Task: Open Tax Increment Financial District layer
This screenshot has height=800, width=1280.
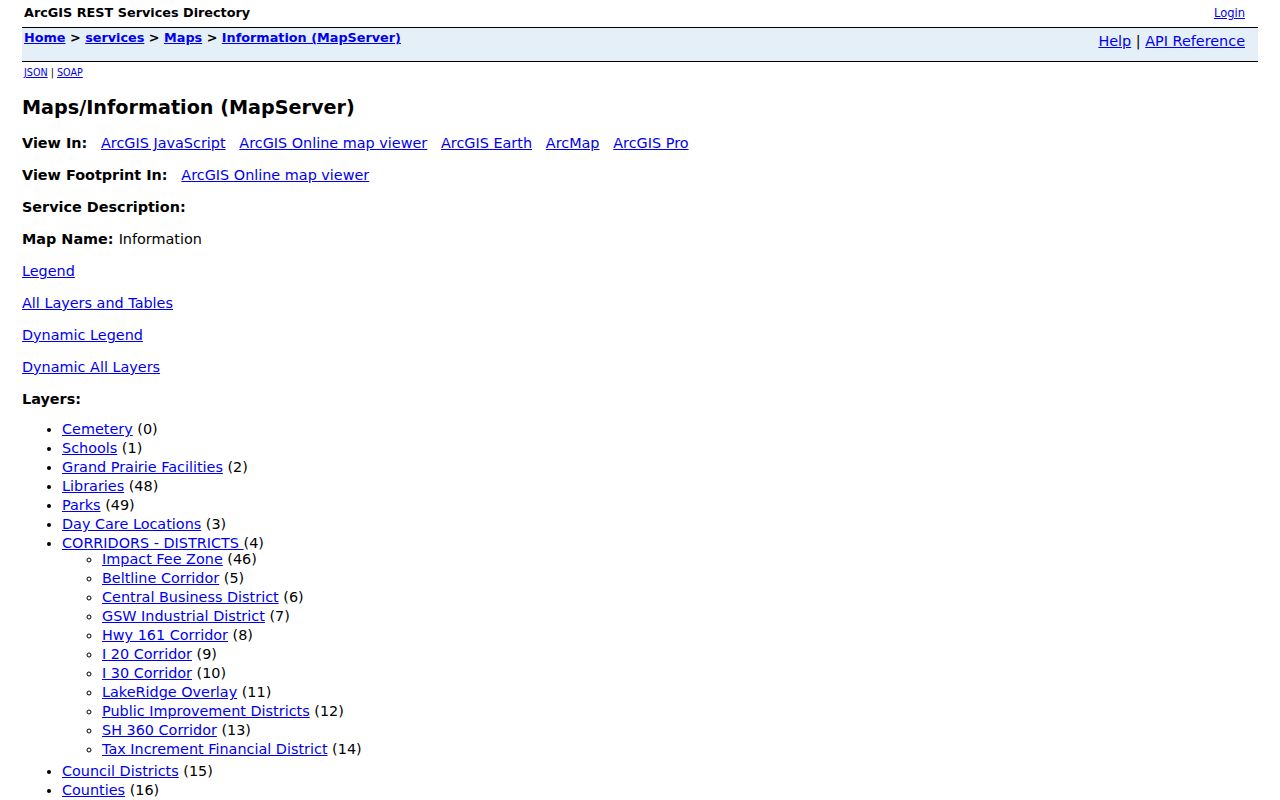Action: [x=215, y=749]
